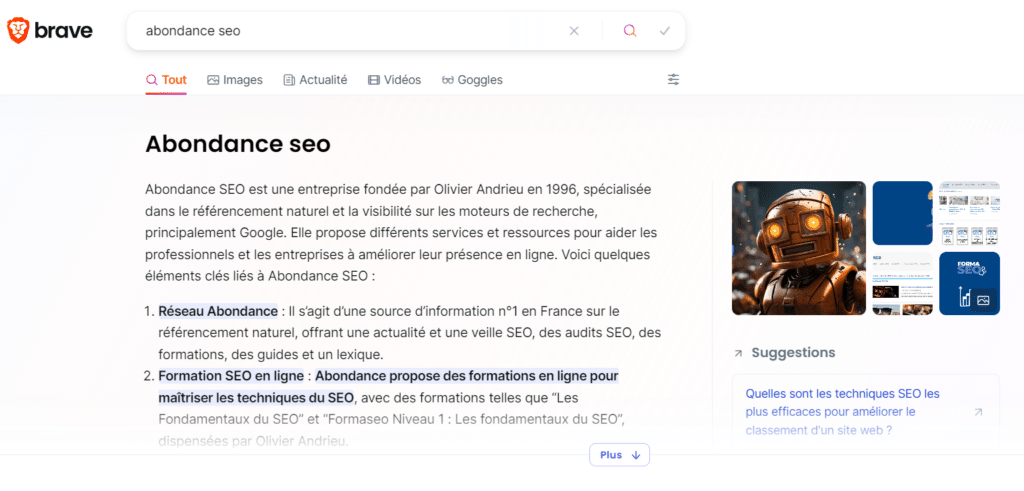Select the Tout results tab
Image resolution: width=1024 pixels, height=491 pixels.
coord(166,80)
